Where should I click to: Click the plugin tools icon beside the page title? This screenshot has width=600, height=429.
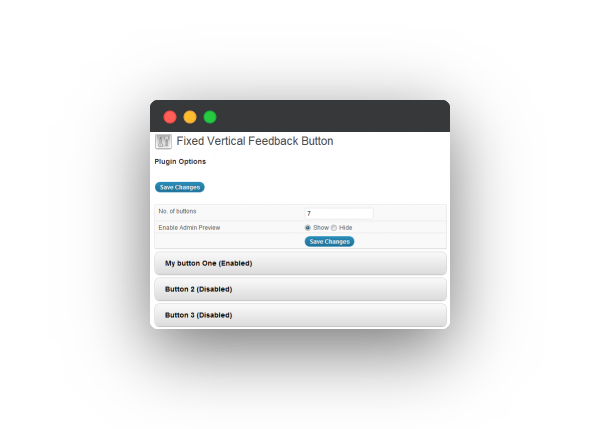tap(163, 141)
